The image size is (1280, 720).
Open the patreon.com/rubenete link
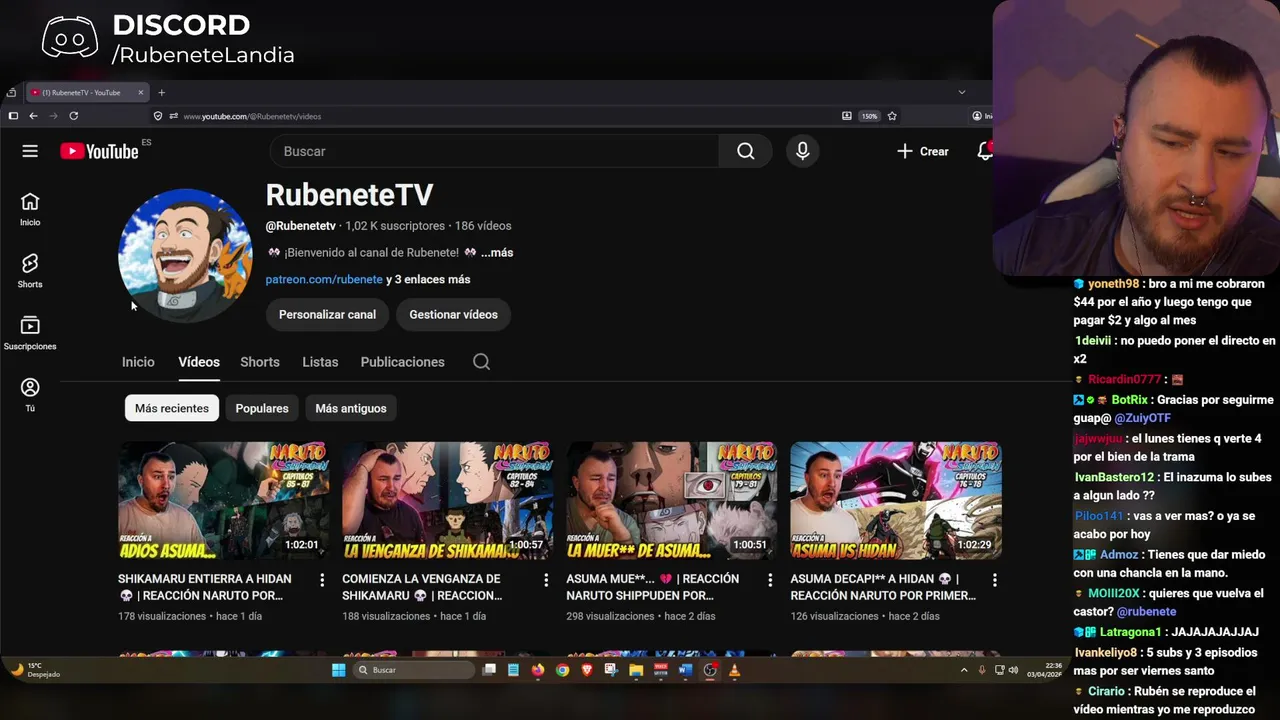324,280
